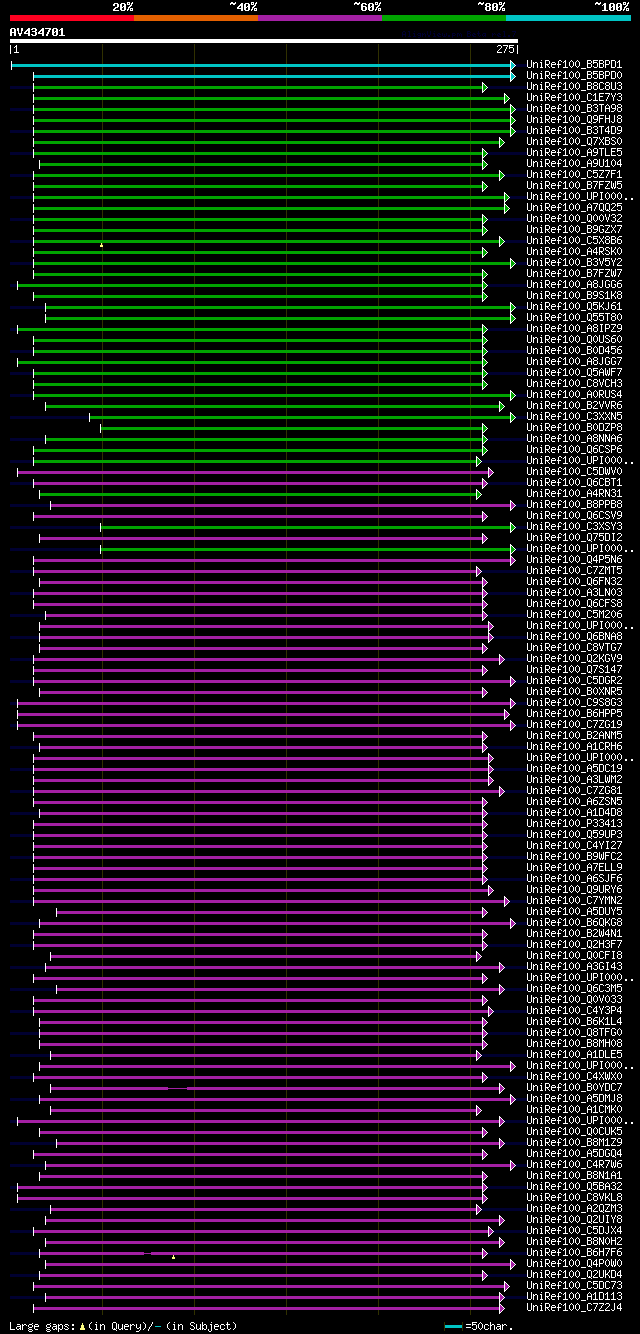Screen dimensions: 640x1334
Task: Click the purple ~60% legend color segment
Action: [320, 17]
